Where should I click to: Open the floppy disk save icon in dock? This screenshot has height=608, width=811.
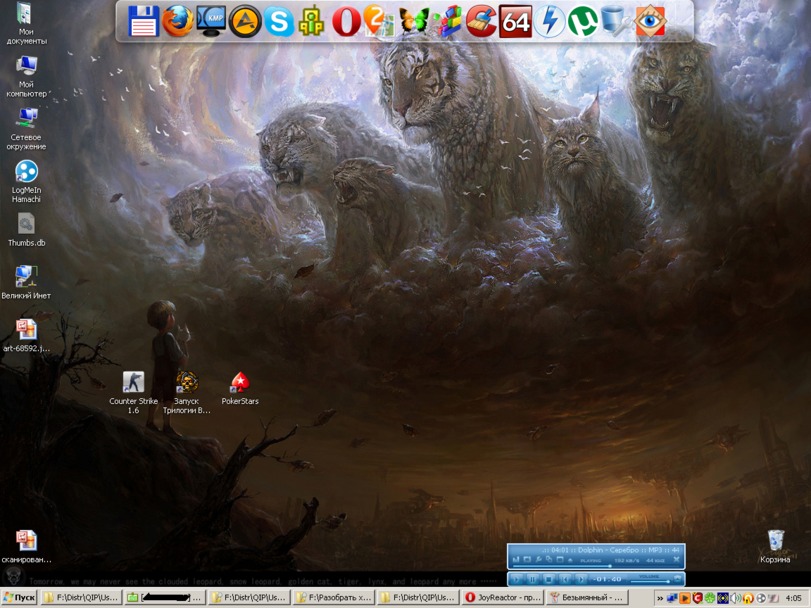coord(143,21)
